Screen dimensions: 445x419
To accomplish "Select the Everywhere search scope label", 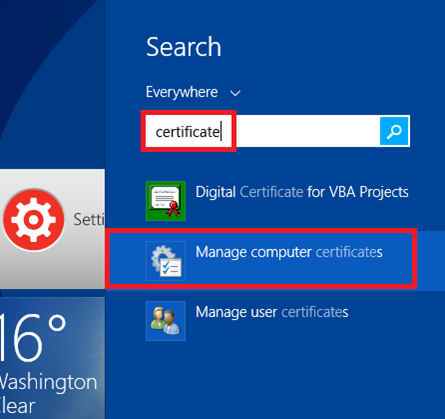I will point(182,92).
